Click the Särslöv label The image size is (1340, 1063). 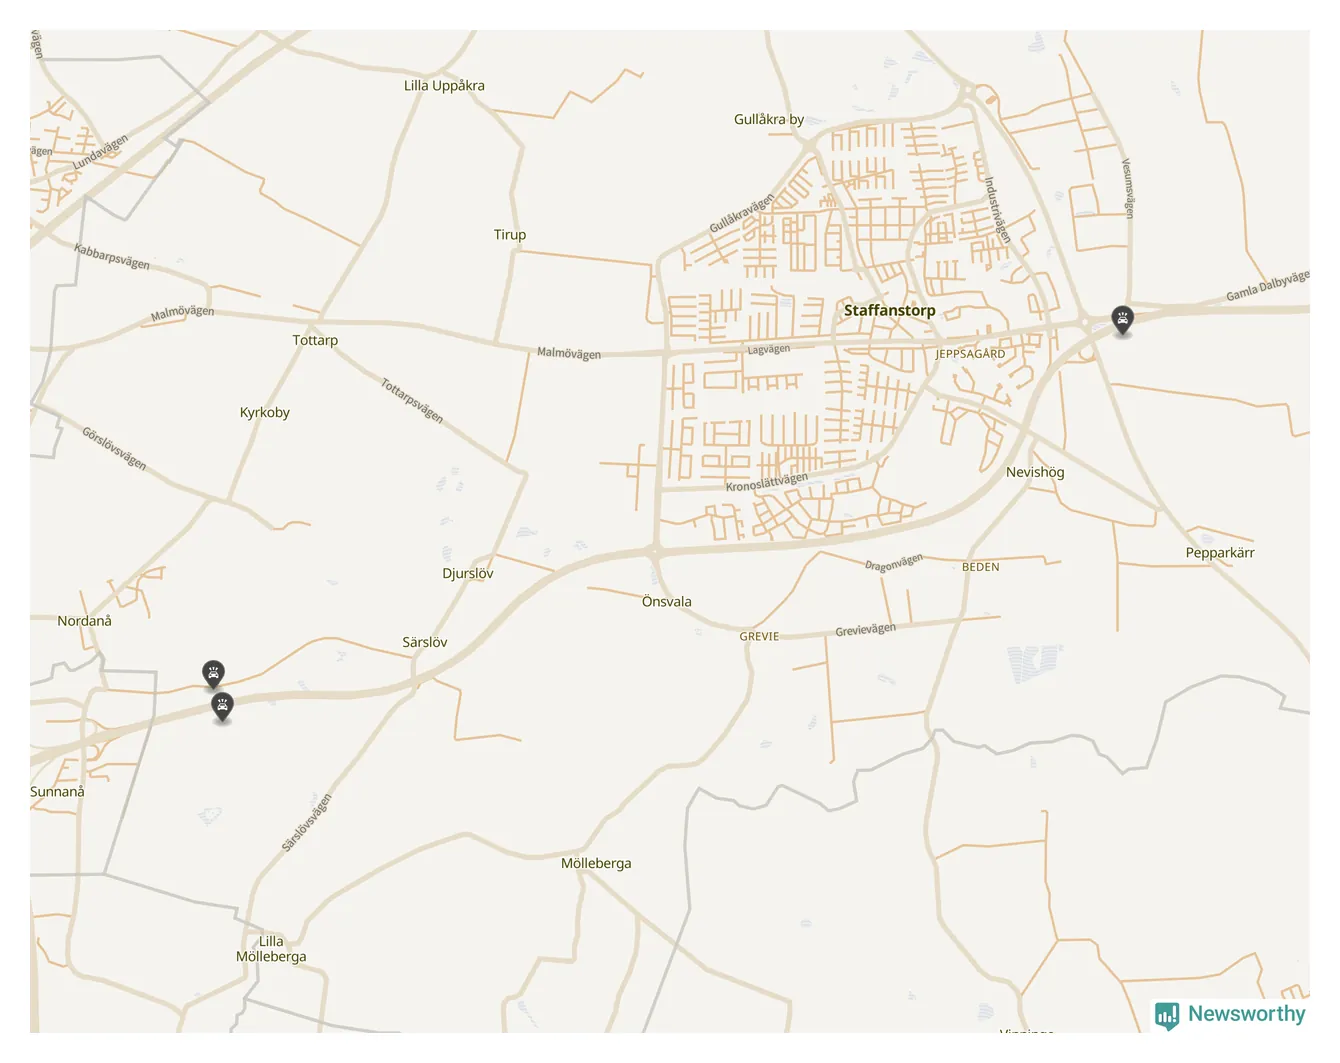(x=425, y=642)
